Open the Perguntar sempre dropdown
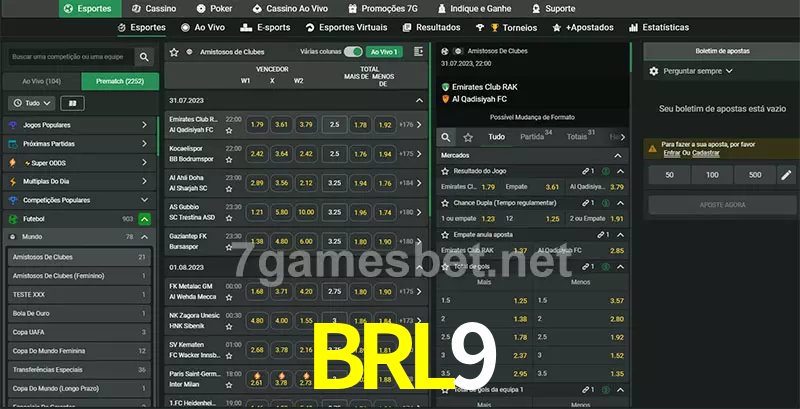Image resolution: width=800 pixels, height=409 pixels. pyautogui.click(x=698, y=71)
